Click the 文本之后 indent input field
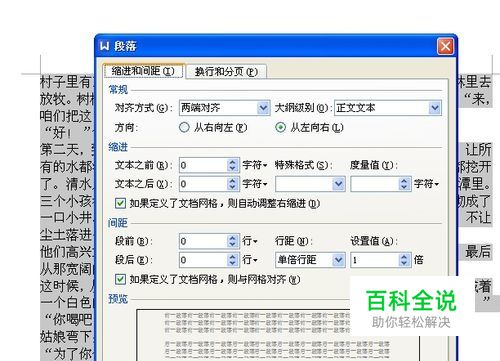Viewport: 500px width, 361px height. [203, 184]
